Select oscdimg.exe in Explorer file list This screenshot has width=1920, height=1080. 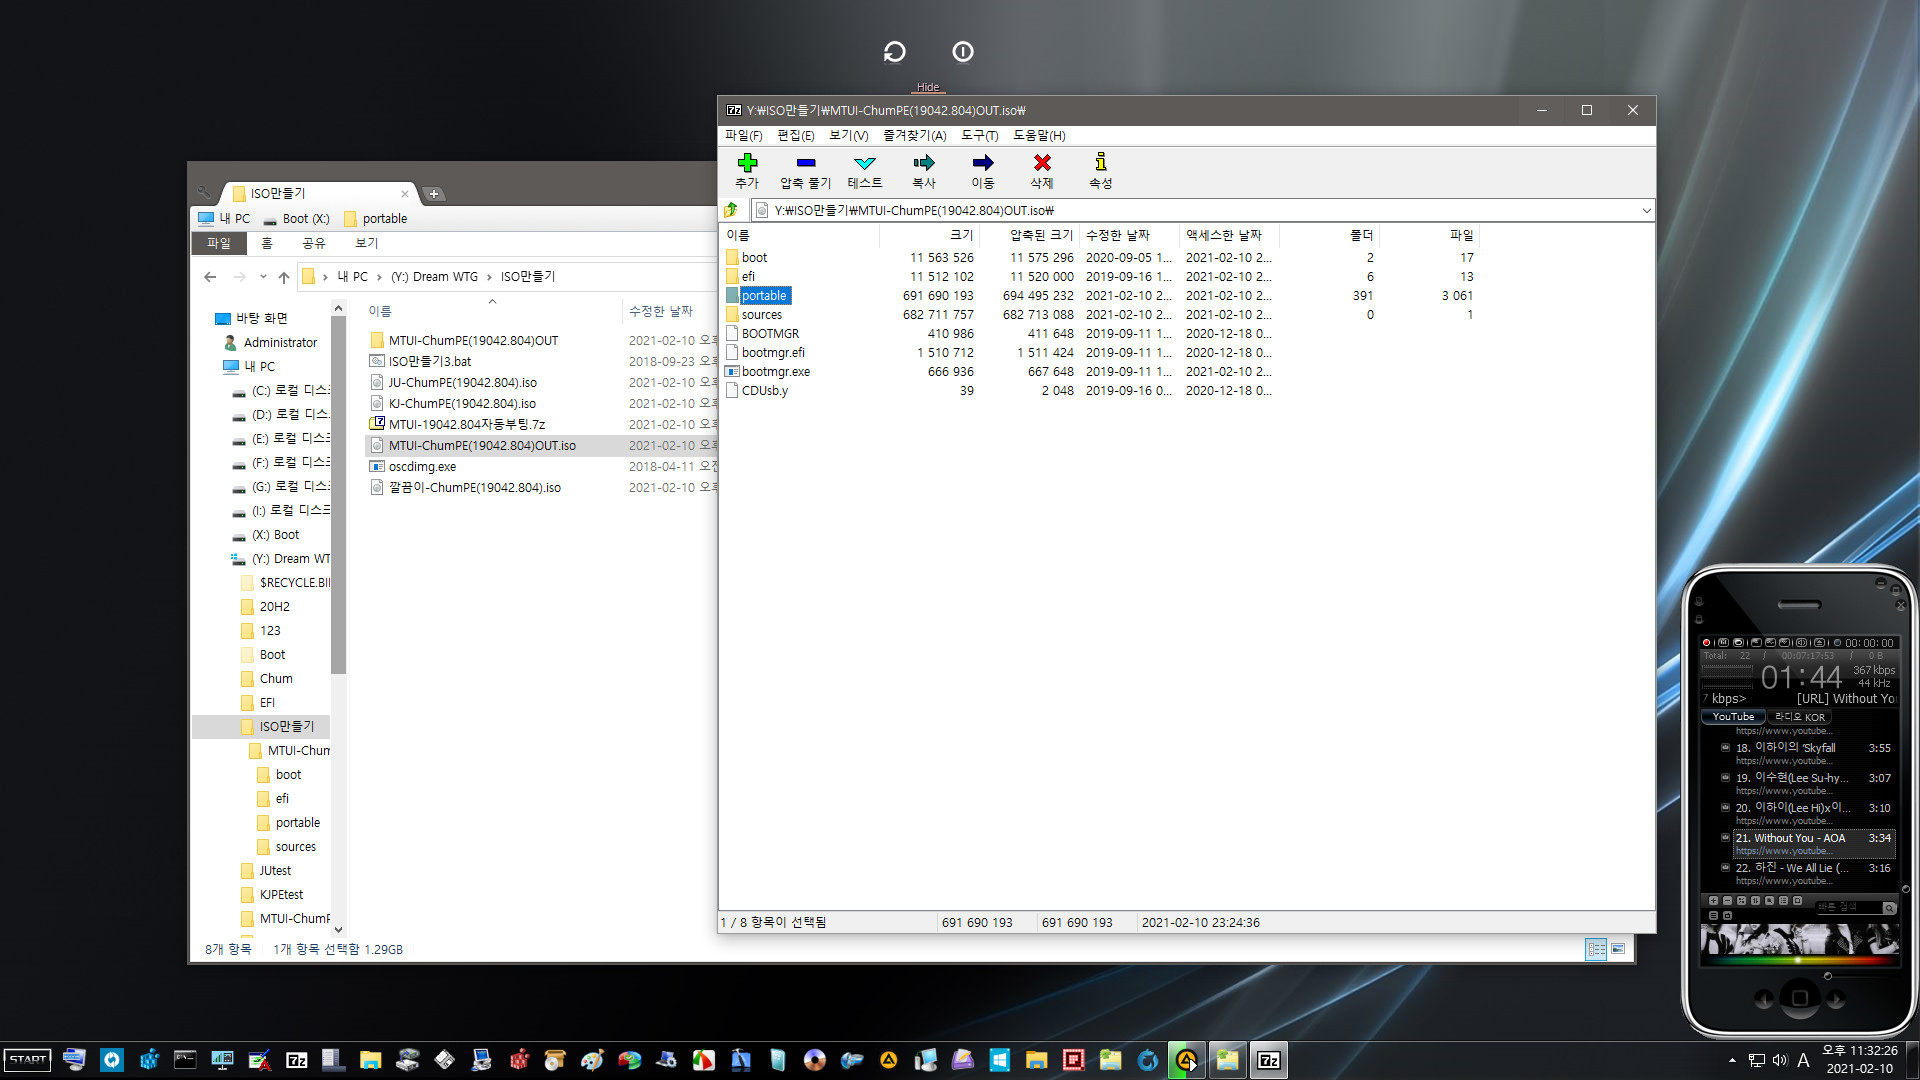point(422,467)
